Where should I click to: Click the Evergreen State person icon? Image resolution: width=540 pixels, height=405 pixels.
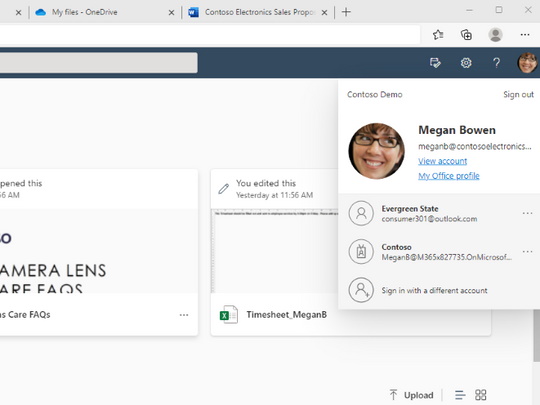click(361, 214)
